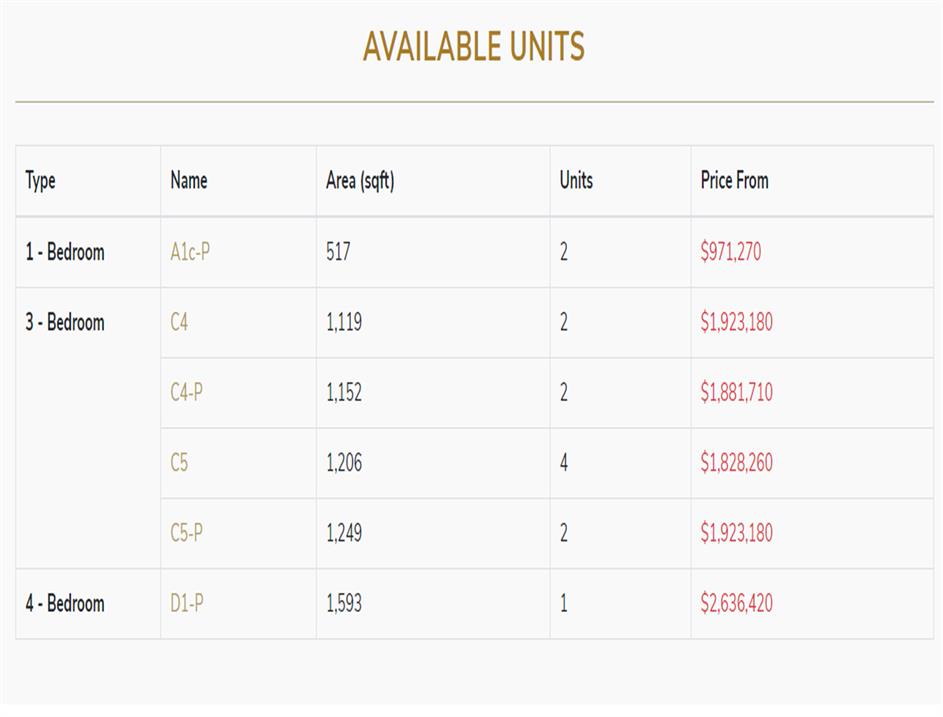Click the Name column header

[x=189, y=181]
